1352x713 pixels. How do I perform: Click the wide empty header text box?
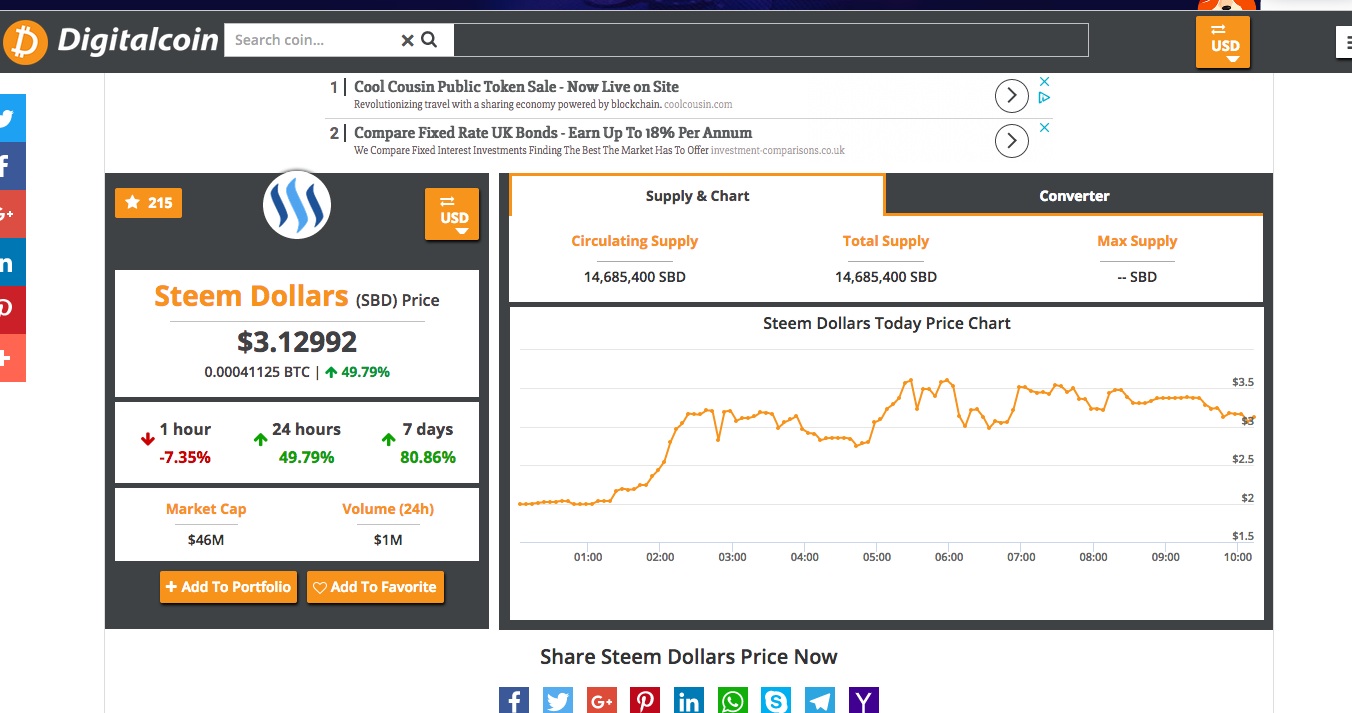pos(771,40)
